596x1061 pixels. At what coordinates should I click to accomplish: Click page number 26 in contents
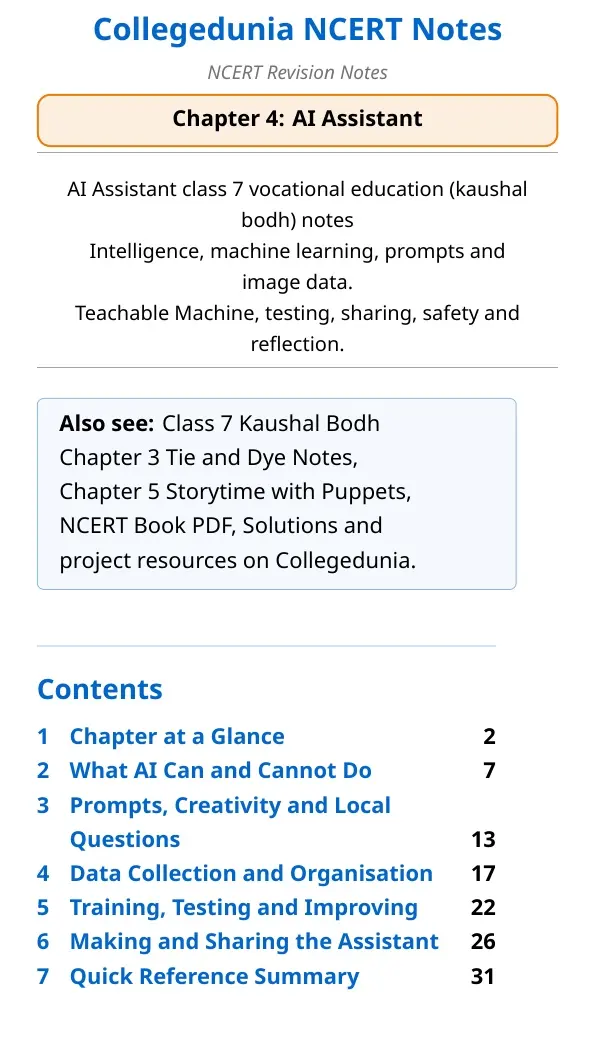coord(483,942)
